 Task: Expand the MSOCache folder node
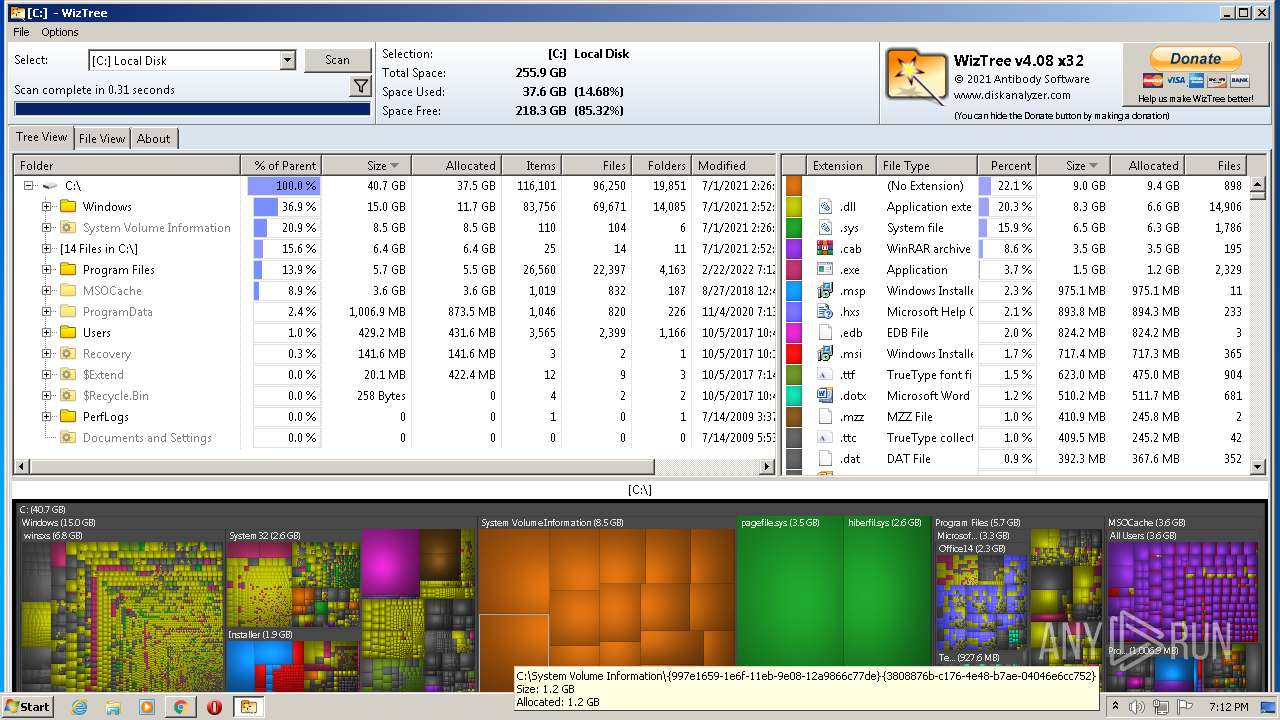(47, 291)
